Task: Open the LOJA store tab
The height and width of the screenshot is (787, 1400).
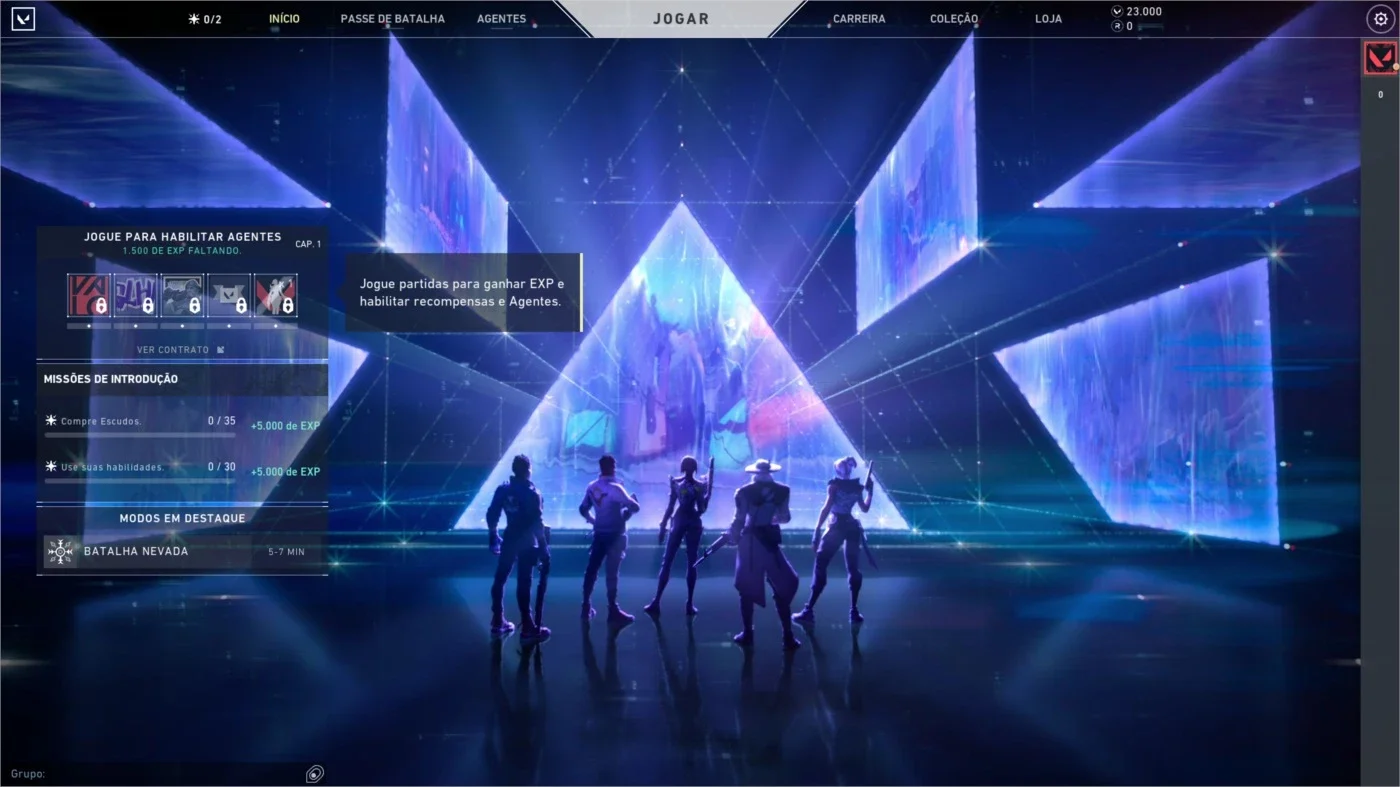Action: [1048, 19]
